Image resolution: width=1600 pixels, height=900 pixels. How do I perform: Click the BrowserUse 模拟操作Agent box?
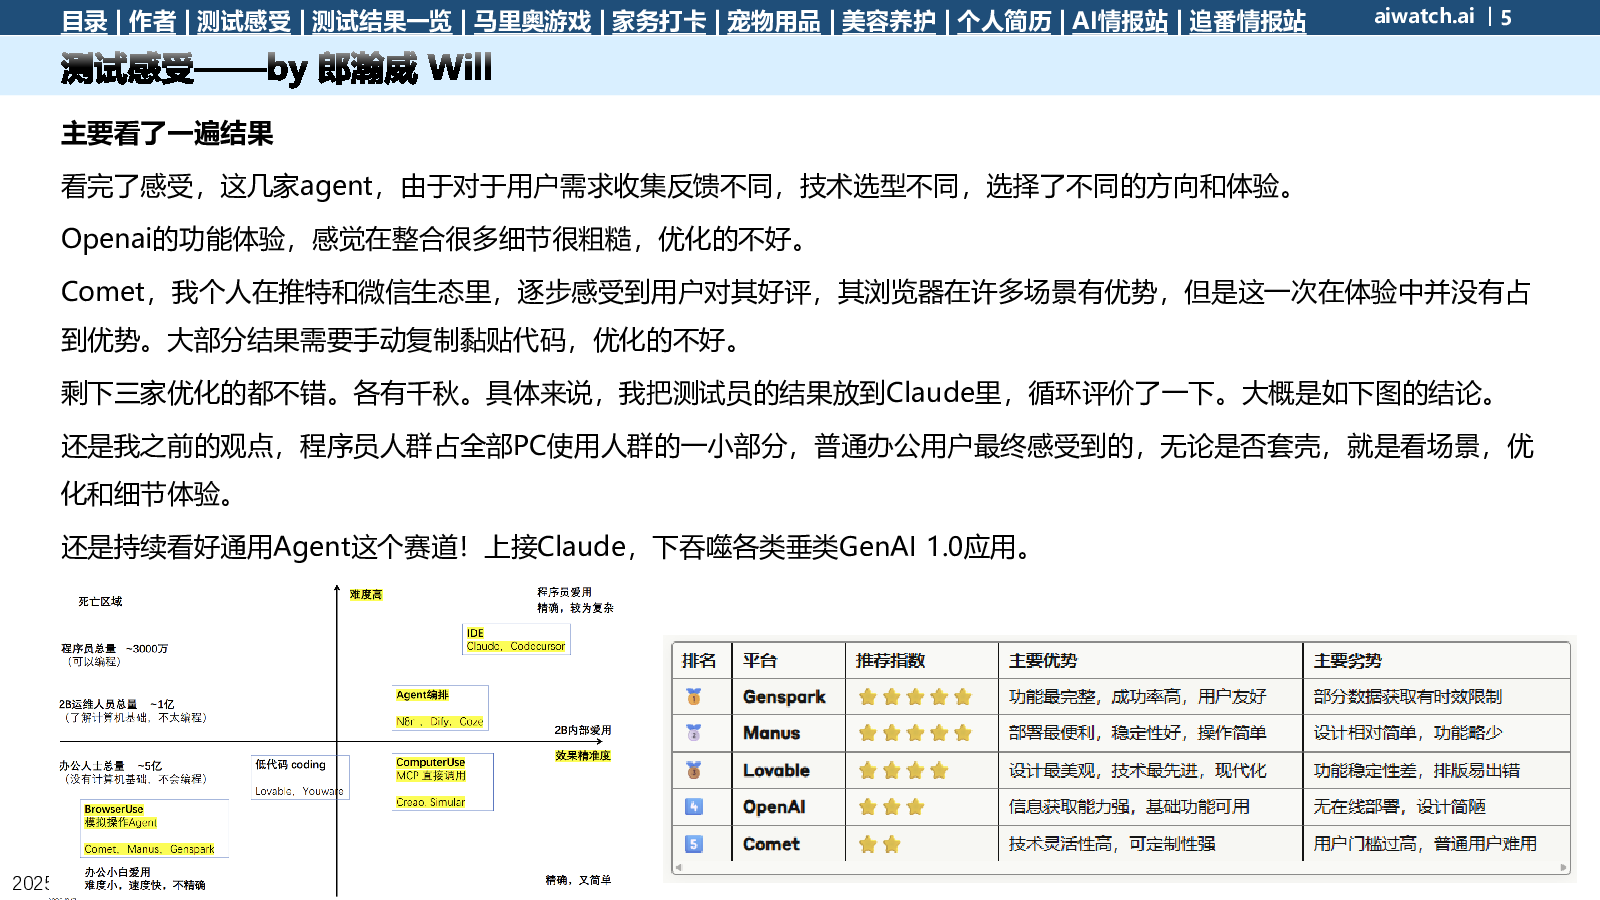click(154, 828)
